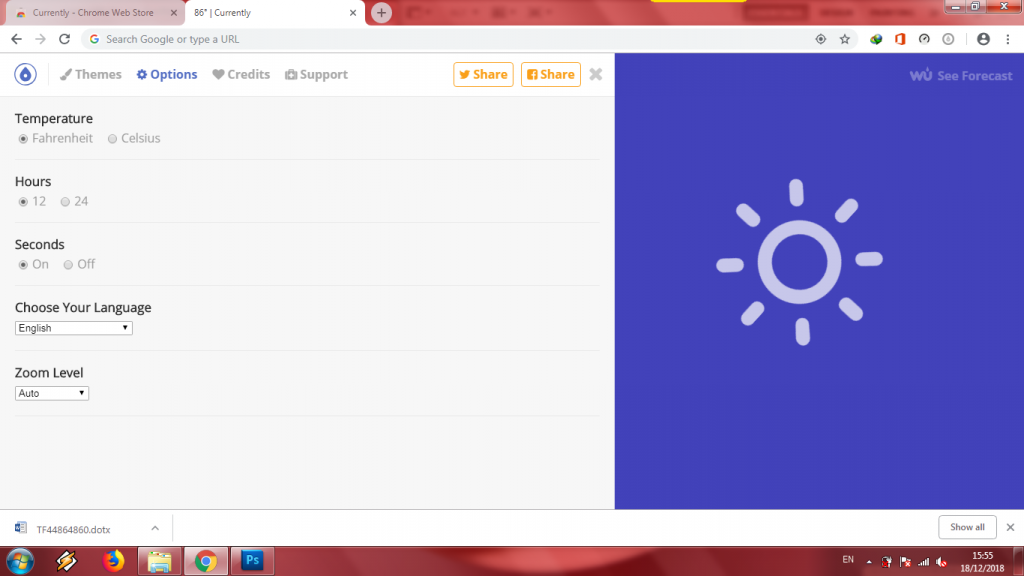The height and width of the screenshot is (576, 1024).
Task: Open the Options tab
Action: pos(167,74)
